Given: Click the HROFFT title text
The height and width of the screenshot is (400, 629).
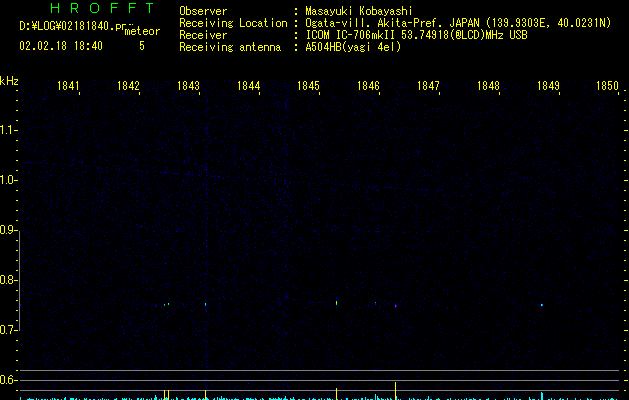Looking at the screenshot, I should (102, 8).
